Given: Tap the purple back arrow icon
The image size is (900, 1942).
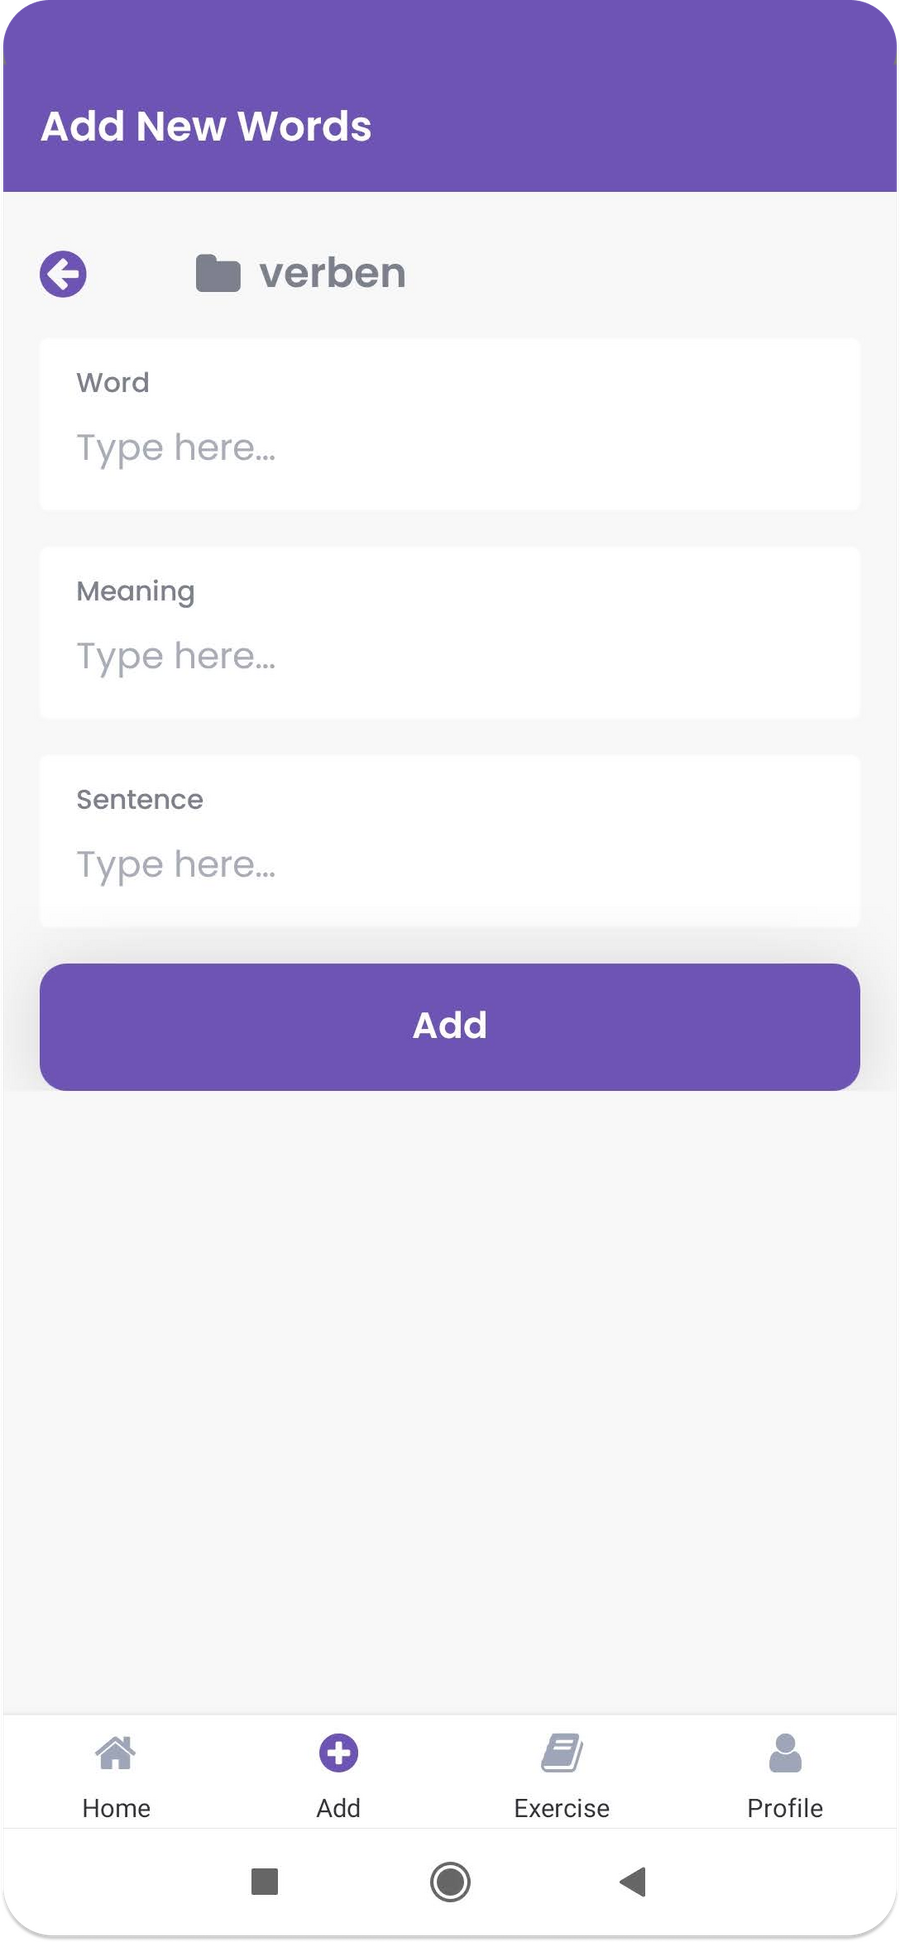Looking at the screenshot, I should (63, 274).
